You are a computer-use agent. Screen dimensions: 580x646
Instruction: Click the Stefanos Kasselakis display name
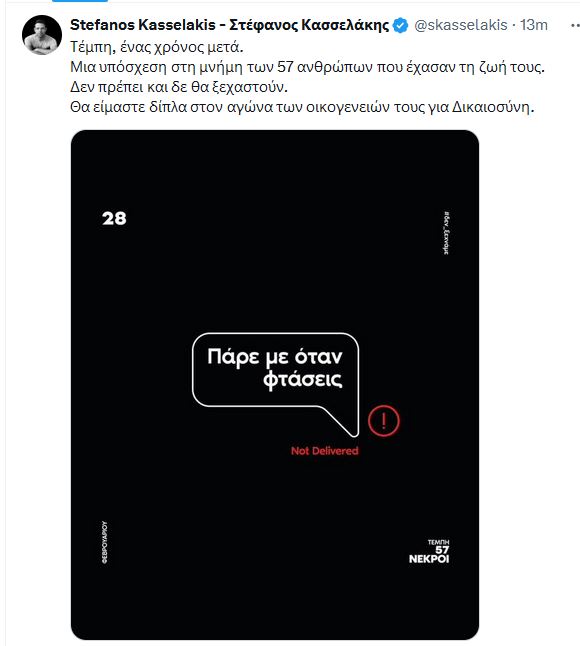coord(229,25)
